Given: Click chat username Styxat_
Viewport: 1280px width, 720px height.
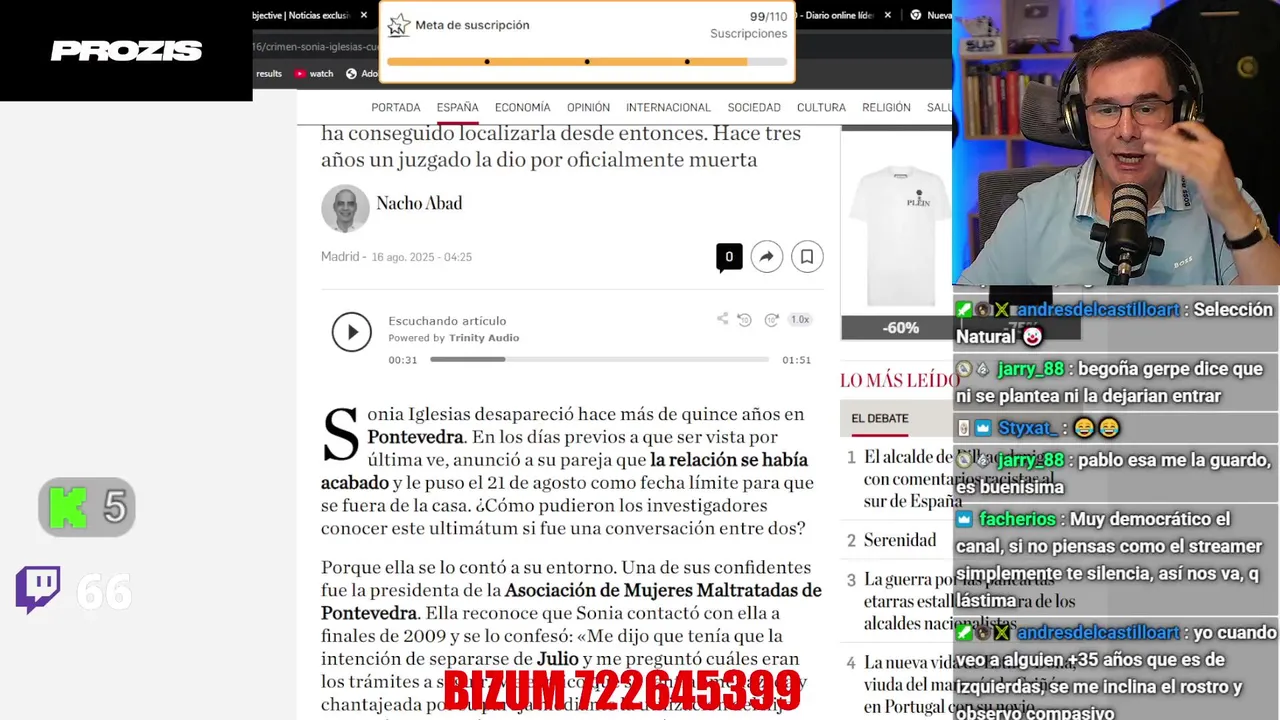Looking at the screenshot, I should pyautogui.click(x=1028, y=428).
